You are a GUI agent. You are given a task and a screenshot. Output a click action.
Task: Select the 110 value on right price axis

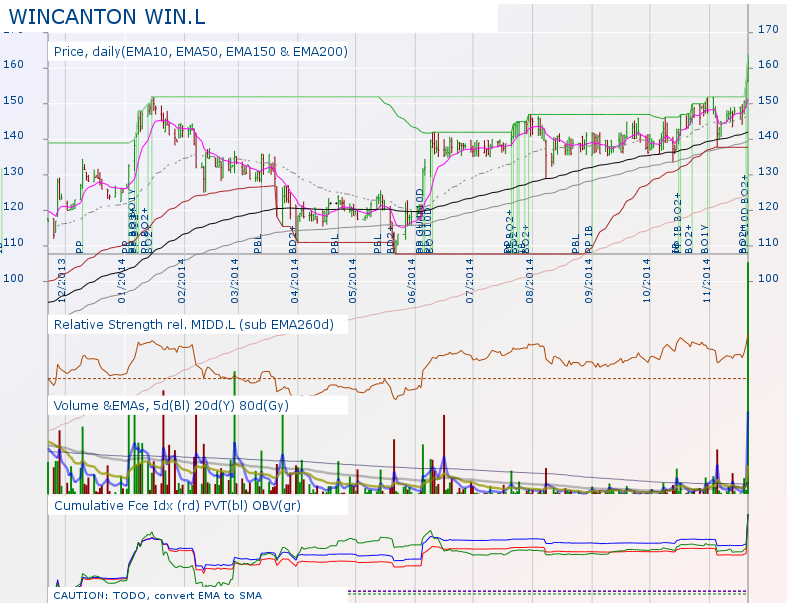tap(768, 243)
